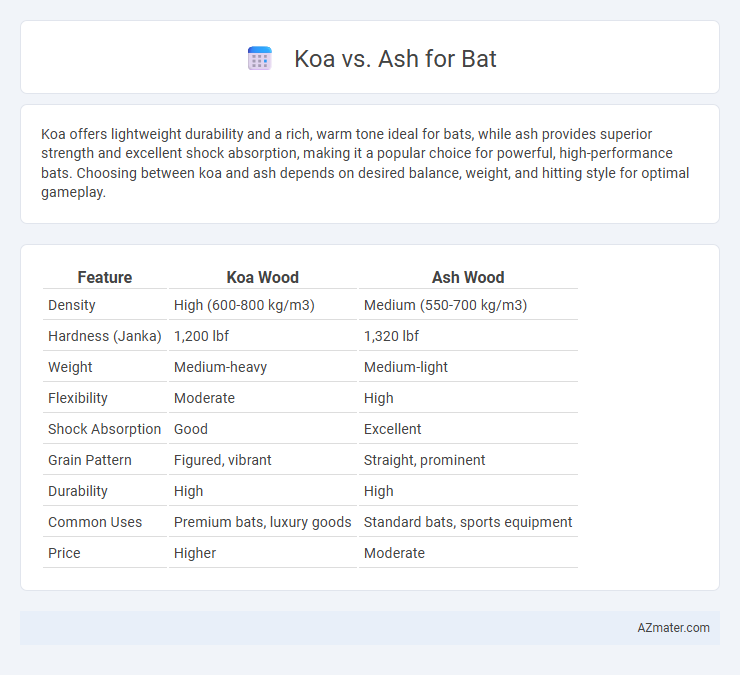The width and height of the screenshot is (740, 675).
Task: Click the 'Koa vs. Ash for Bat' heading
Action: point(395,59)
